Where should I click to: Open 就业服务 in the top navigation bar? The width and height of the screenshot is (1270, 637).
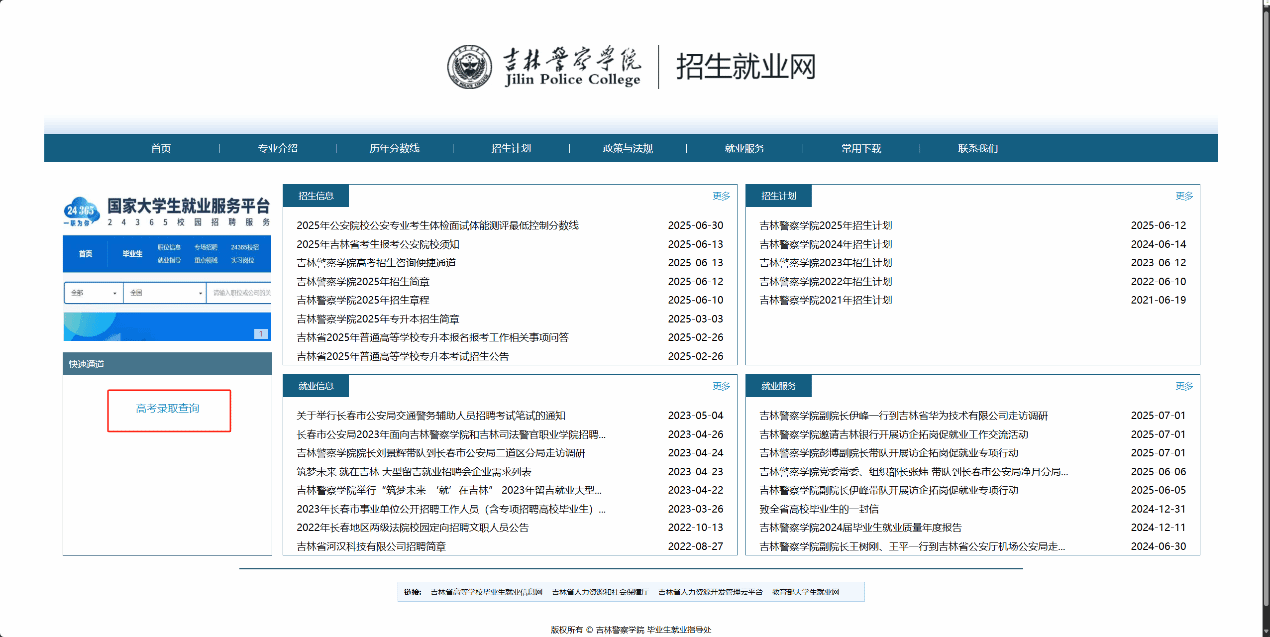tap(744, 148)
